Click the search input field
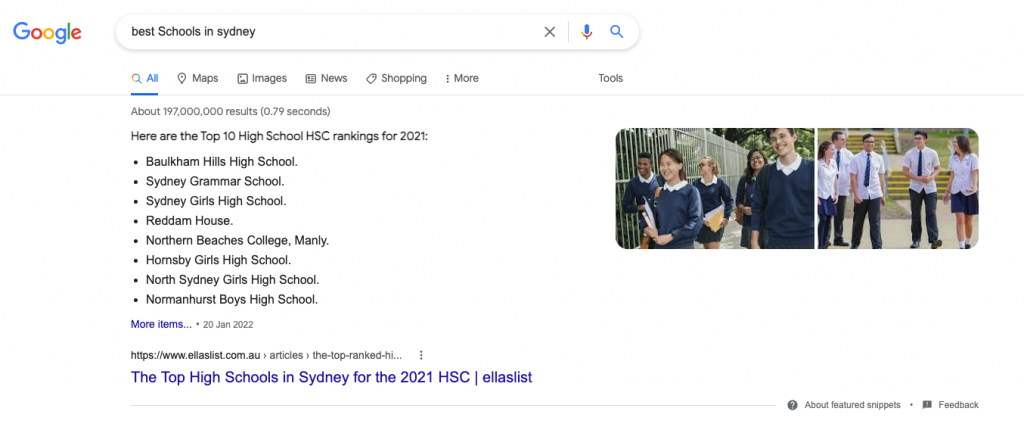Image resolution: width=1024 pixels, height=427 pixels. tap(333, 31)
